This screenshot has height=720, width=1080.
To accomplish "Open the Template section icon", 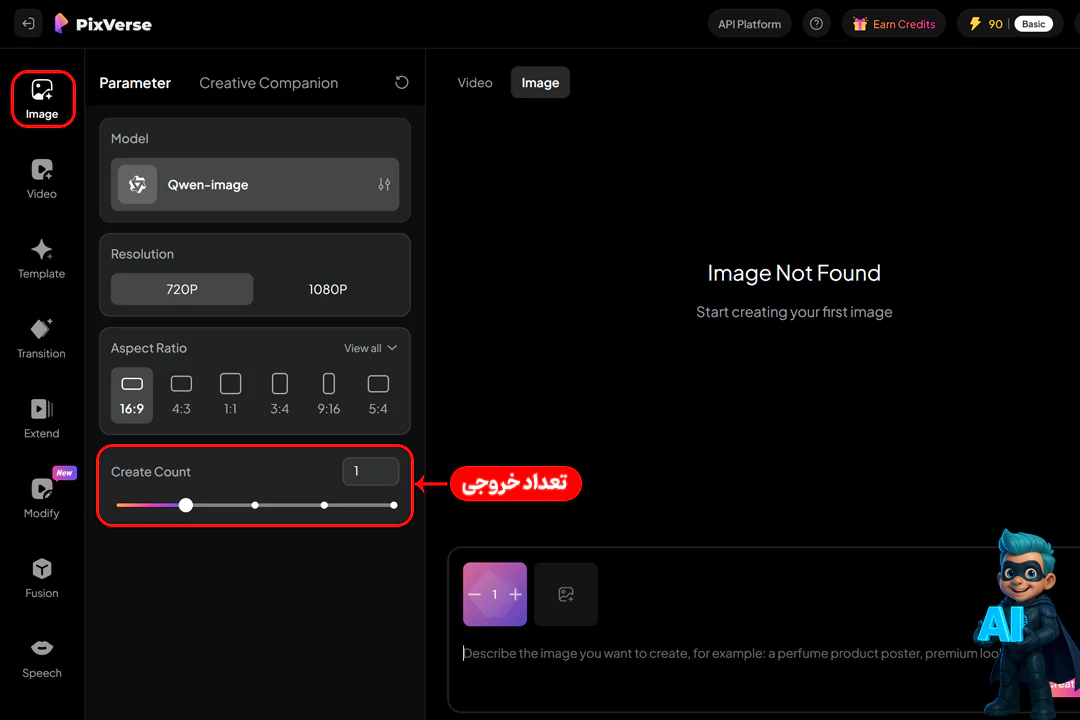I will pos(41,258).
